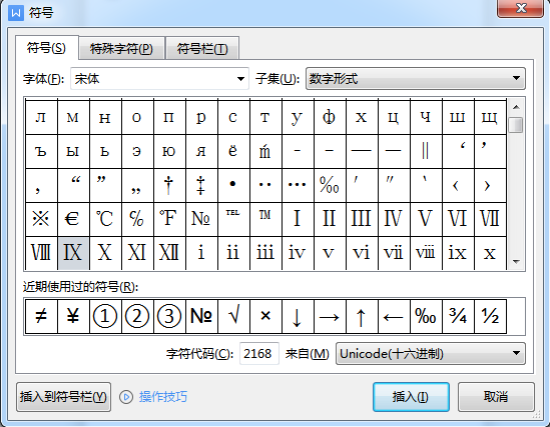Choose recent one-half ½ symbol

pos(490,316)
